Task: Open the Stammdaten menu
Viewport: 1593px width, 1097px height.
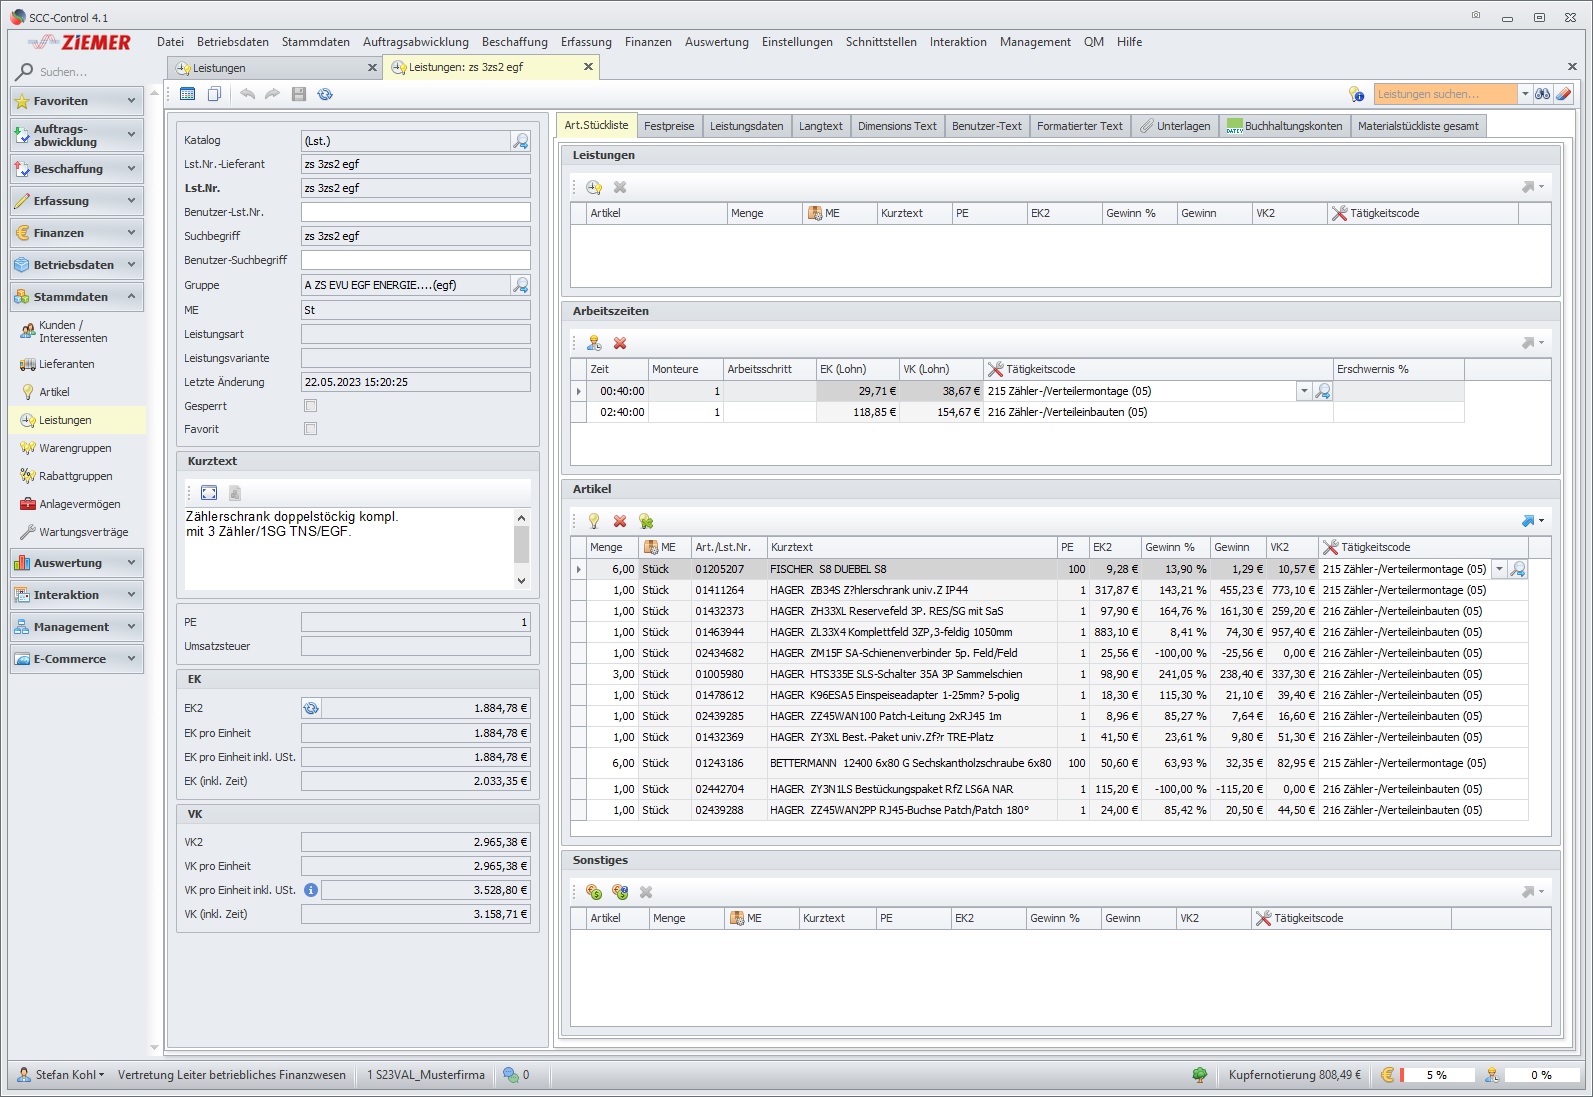Action: (315, 42)
